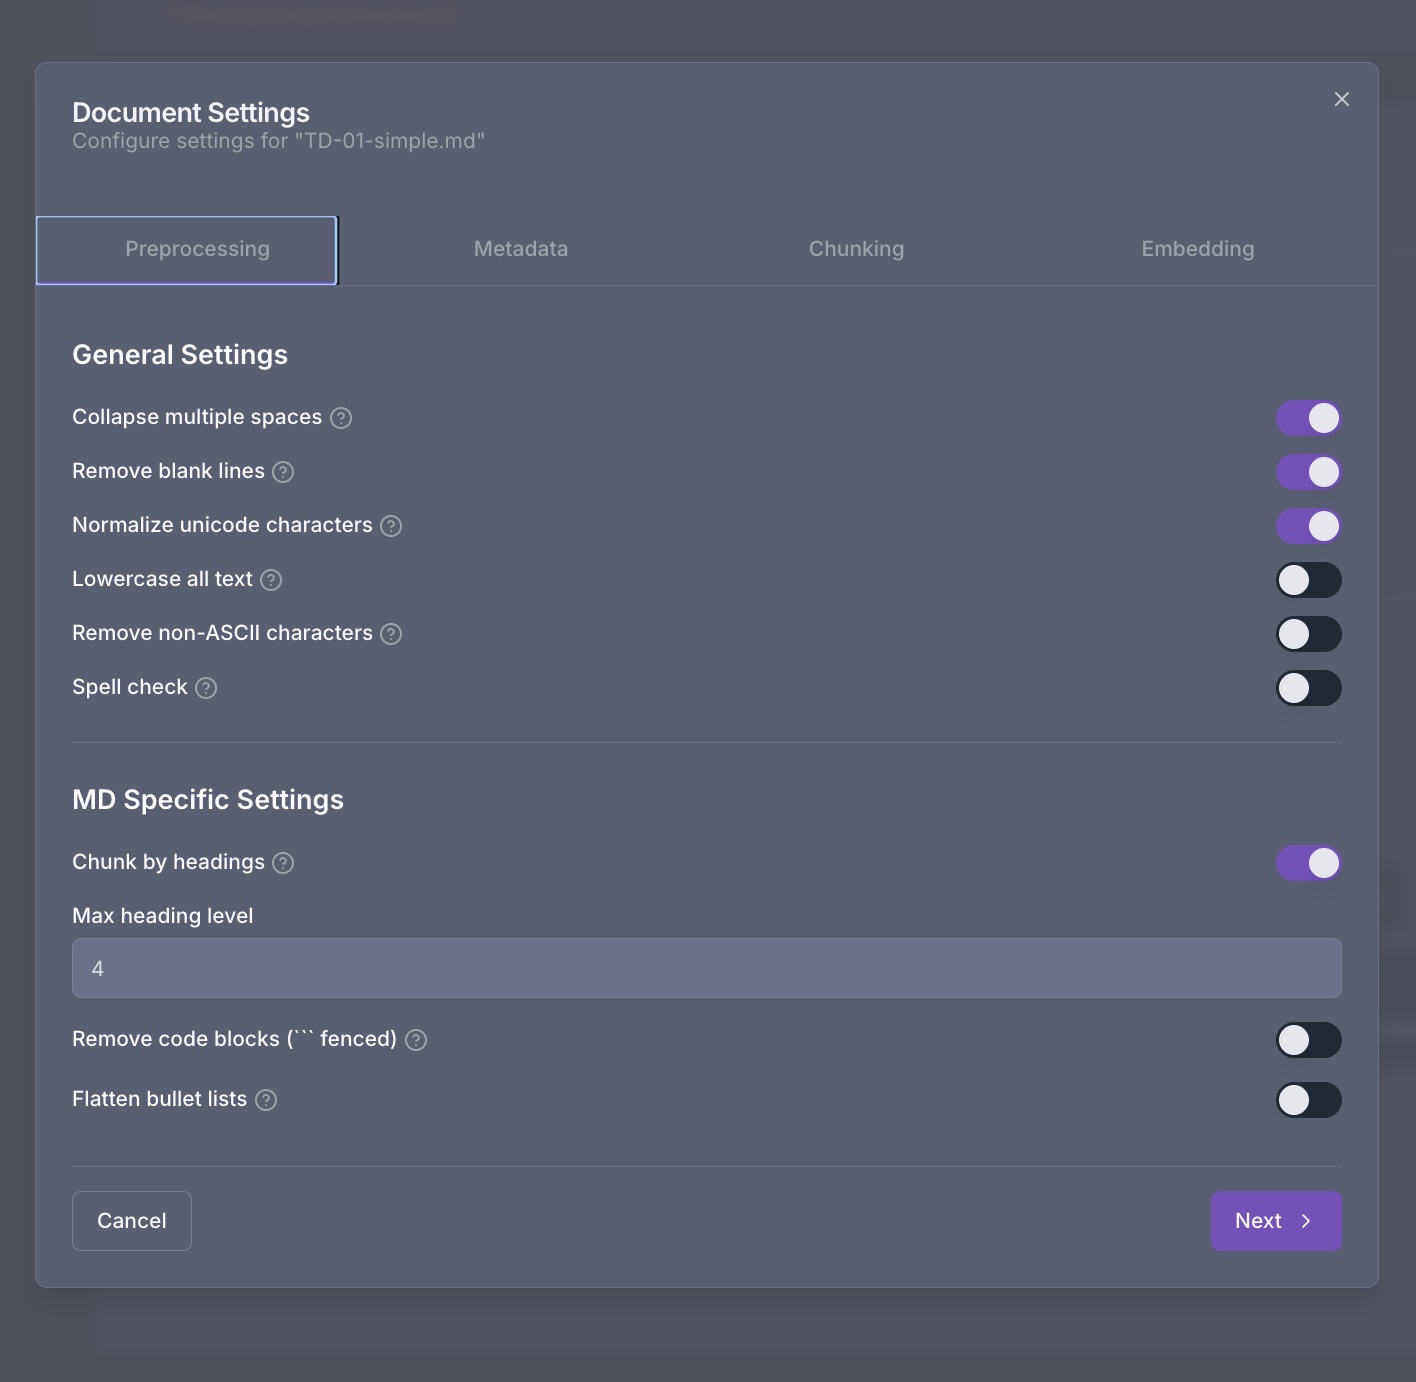The height and width of the screenshot is (1382, 1416).
Task: Select the Max heading level input field
Action: coord(706,968)
